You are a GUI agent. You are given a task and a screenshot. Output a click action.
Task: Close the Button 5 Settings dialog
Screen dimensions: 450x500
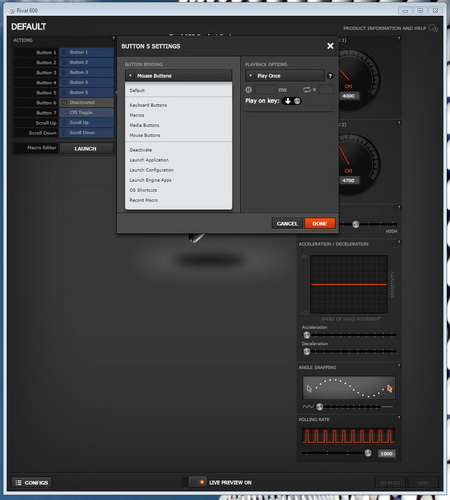(330, 46)
